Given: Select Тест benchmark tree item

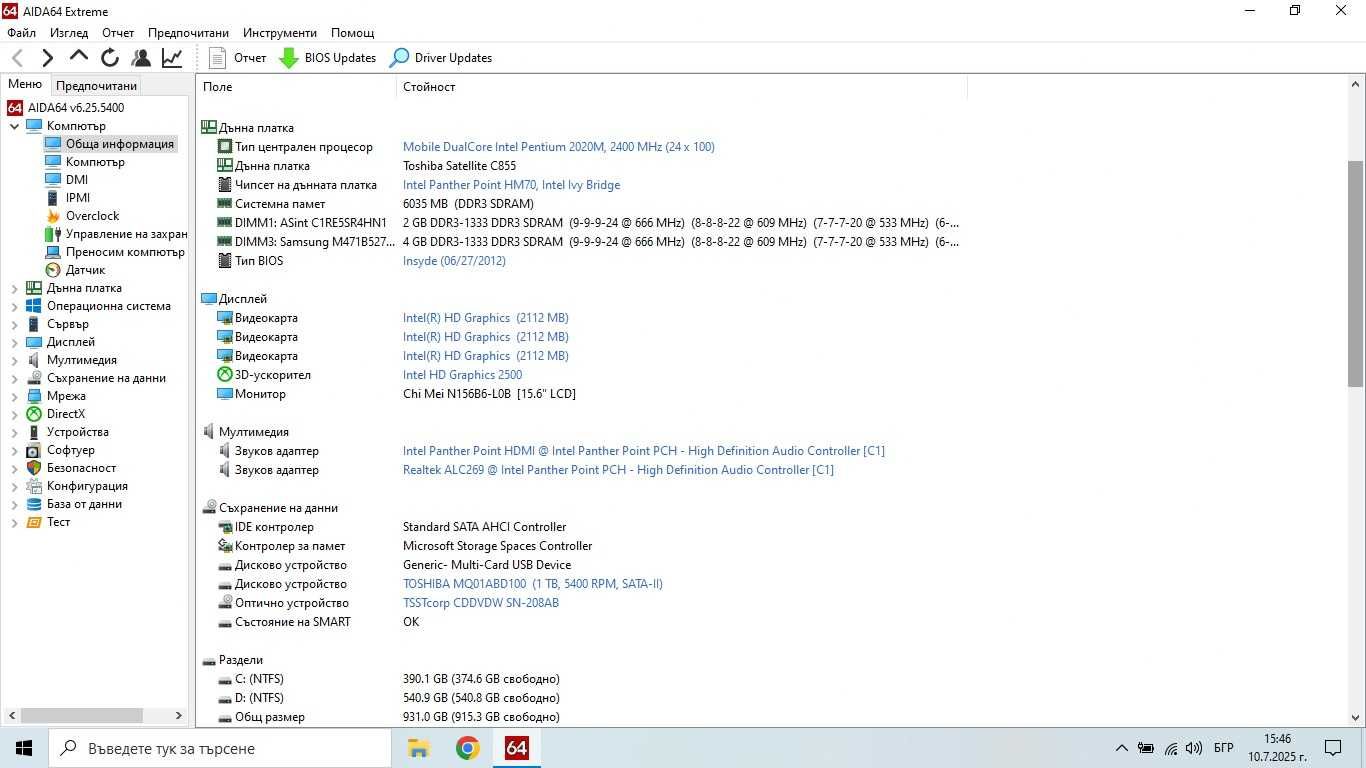Looking at the screenshot, I should 58,522.
